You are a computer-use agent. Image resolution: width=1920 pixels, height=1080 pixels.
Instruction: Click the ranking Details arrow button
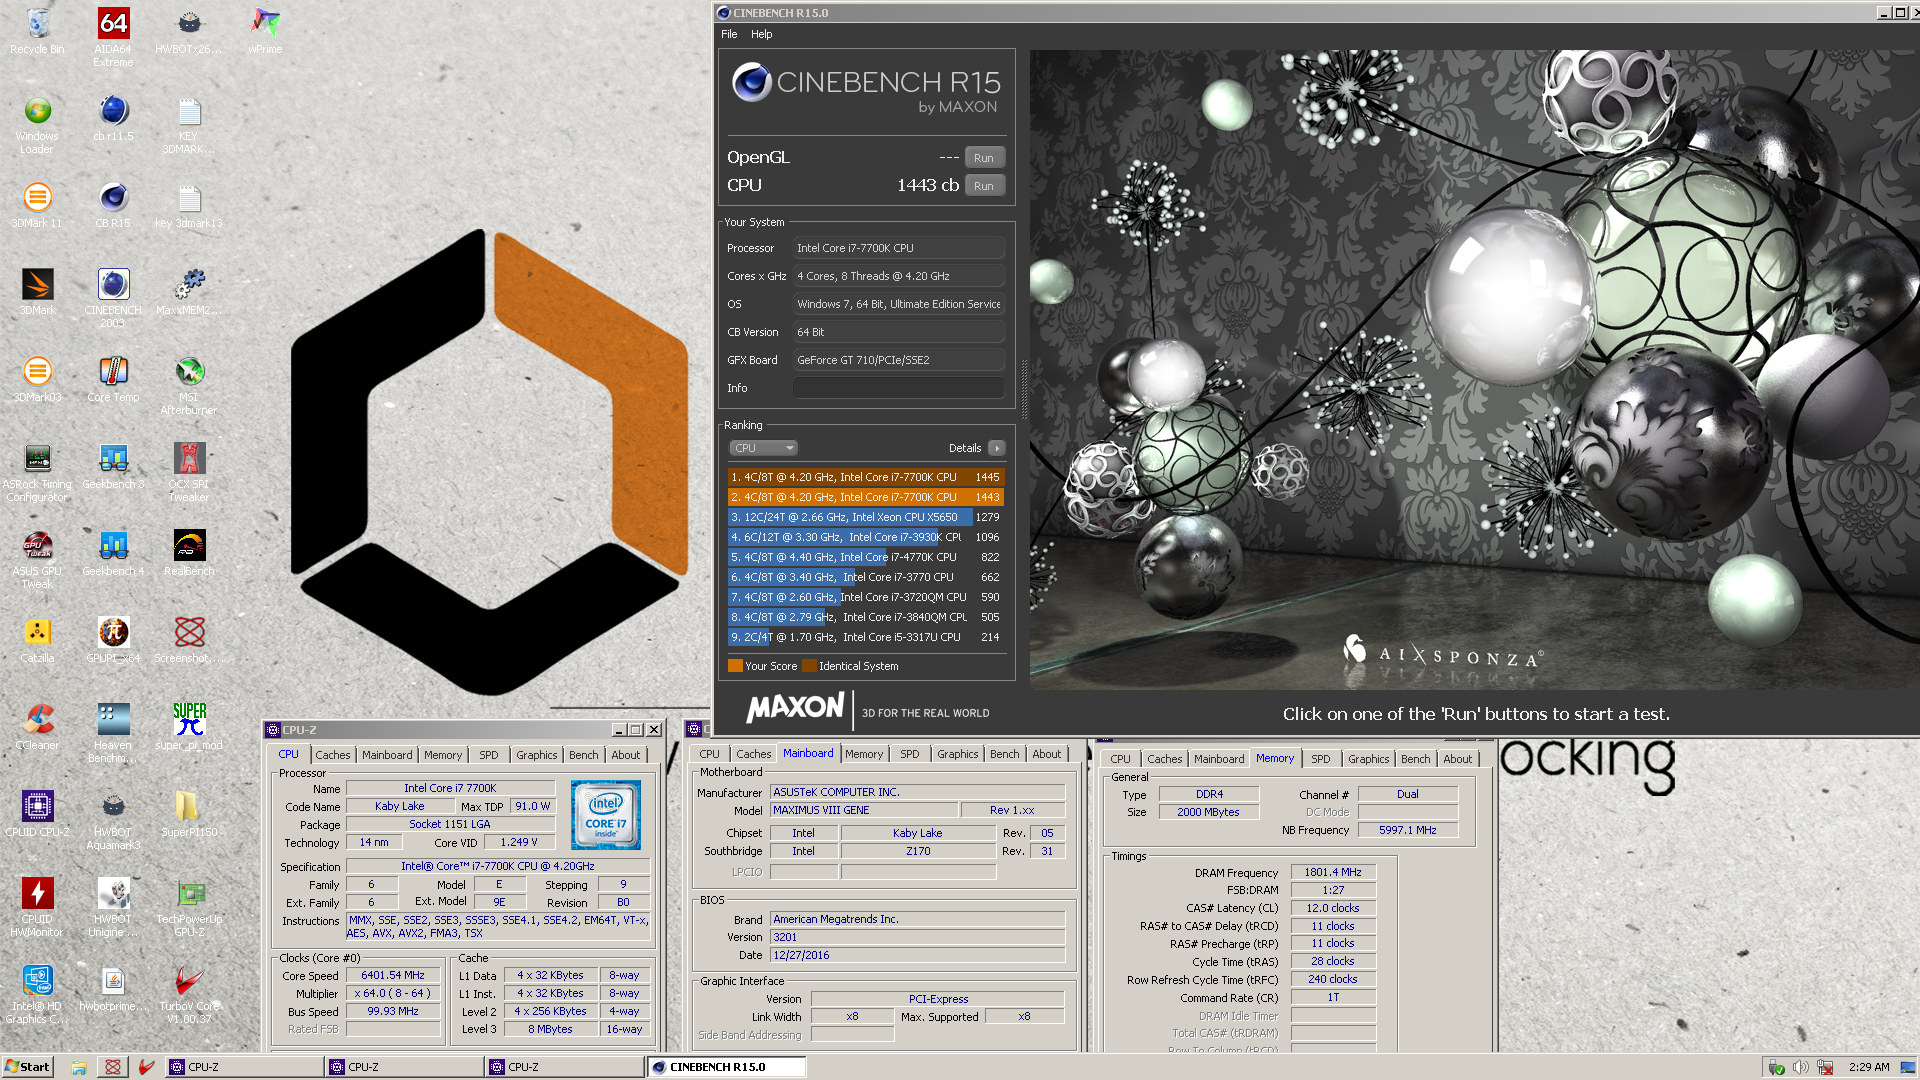(x=996, y=448)
